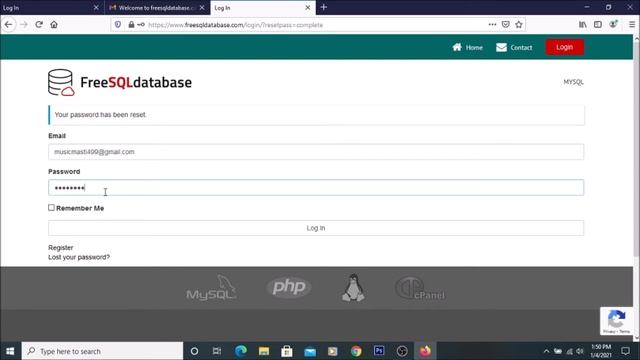Close the active Log In tab
This screenshot has width=640, height=360.
[308, 8]
